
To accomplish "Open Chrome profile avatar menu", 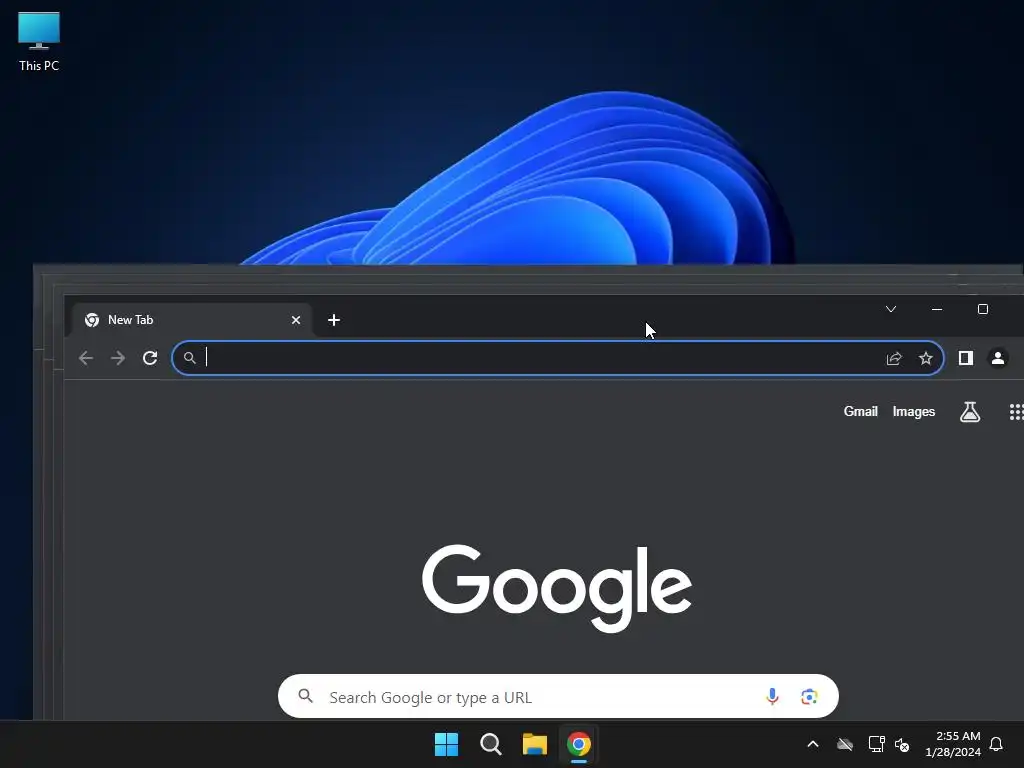I will coord(998,358).
